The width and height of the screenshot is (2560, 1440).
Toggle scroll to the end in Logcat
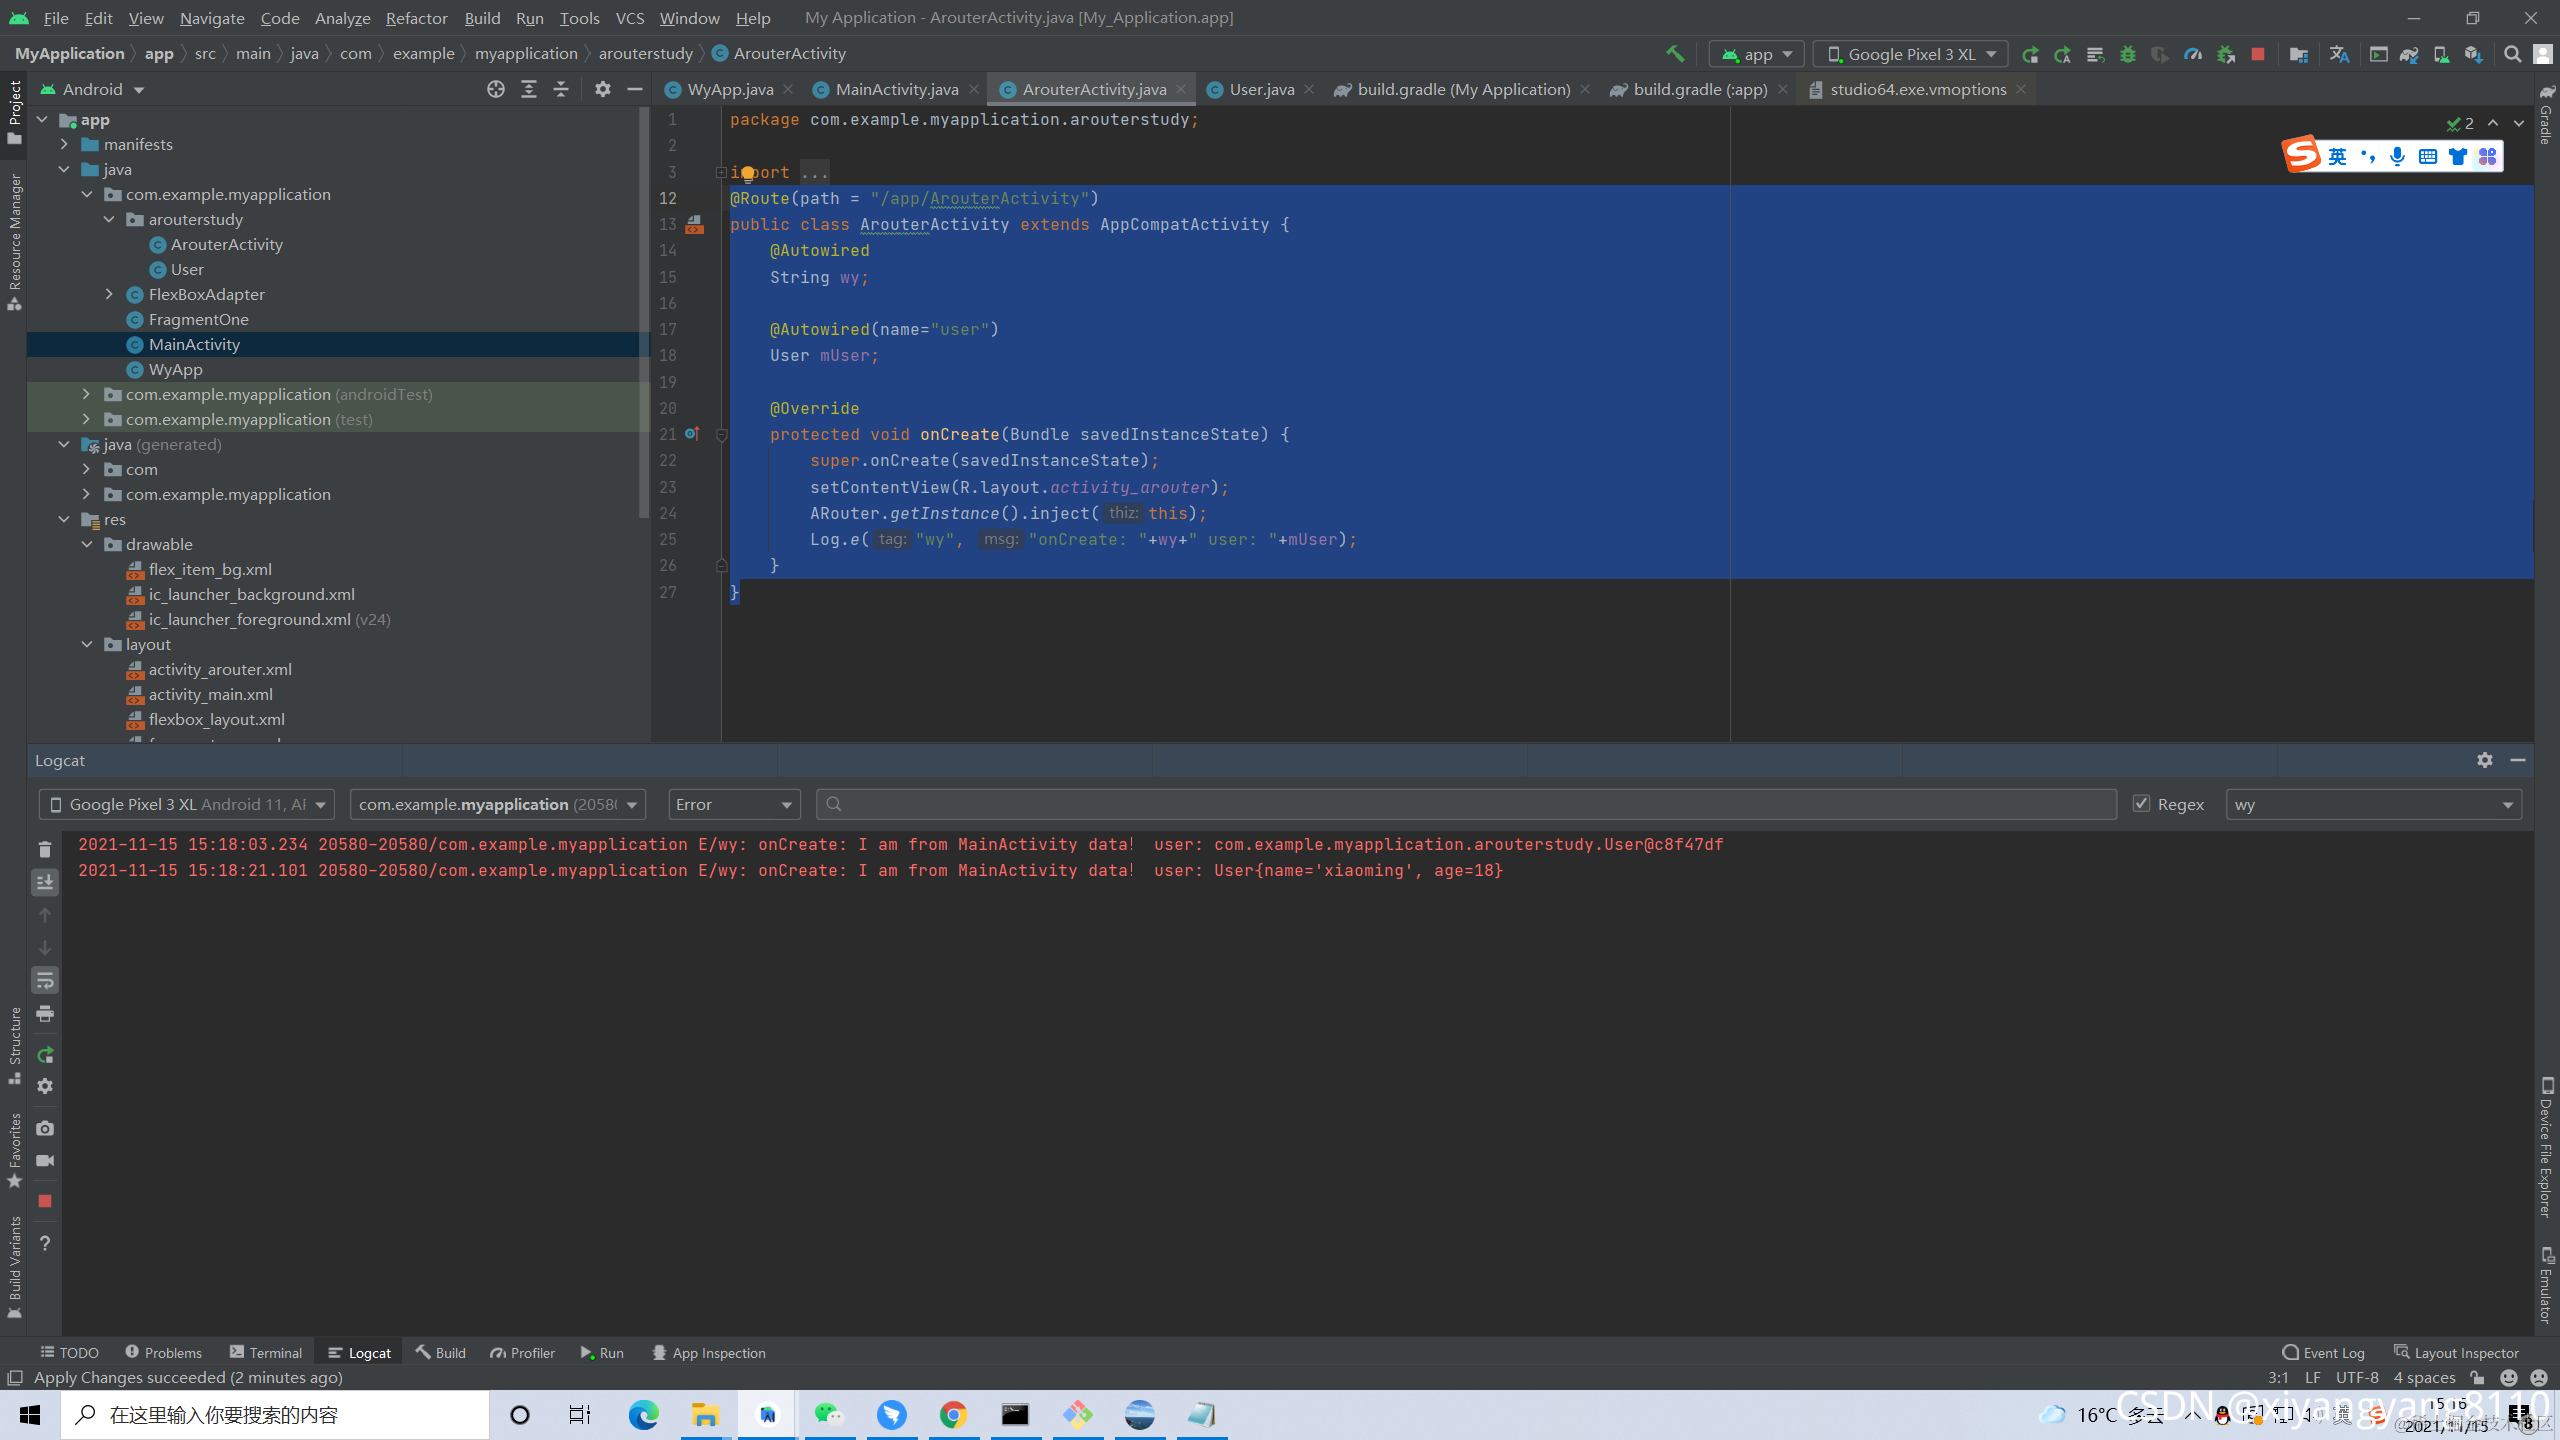click(x=45, y=882)
